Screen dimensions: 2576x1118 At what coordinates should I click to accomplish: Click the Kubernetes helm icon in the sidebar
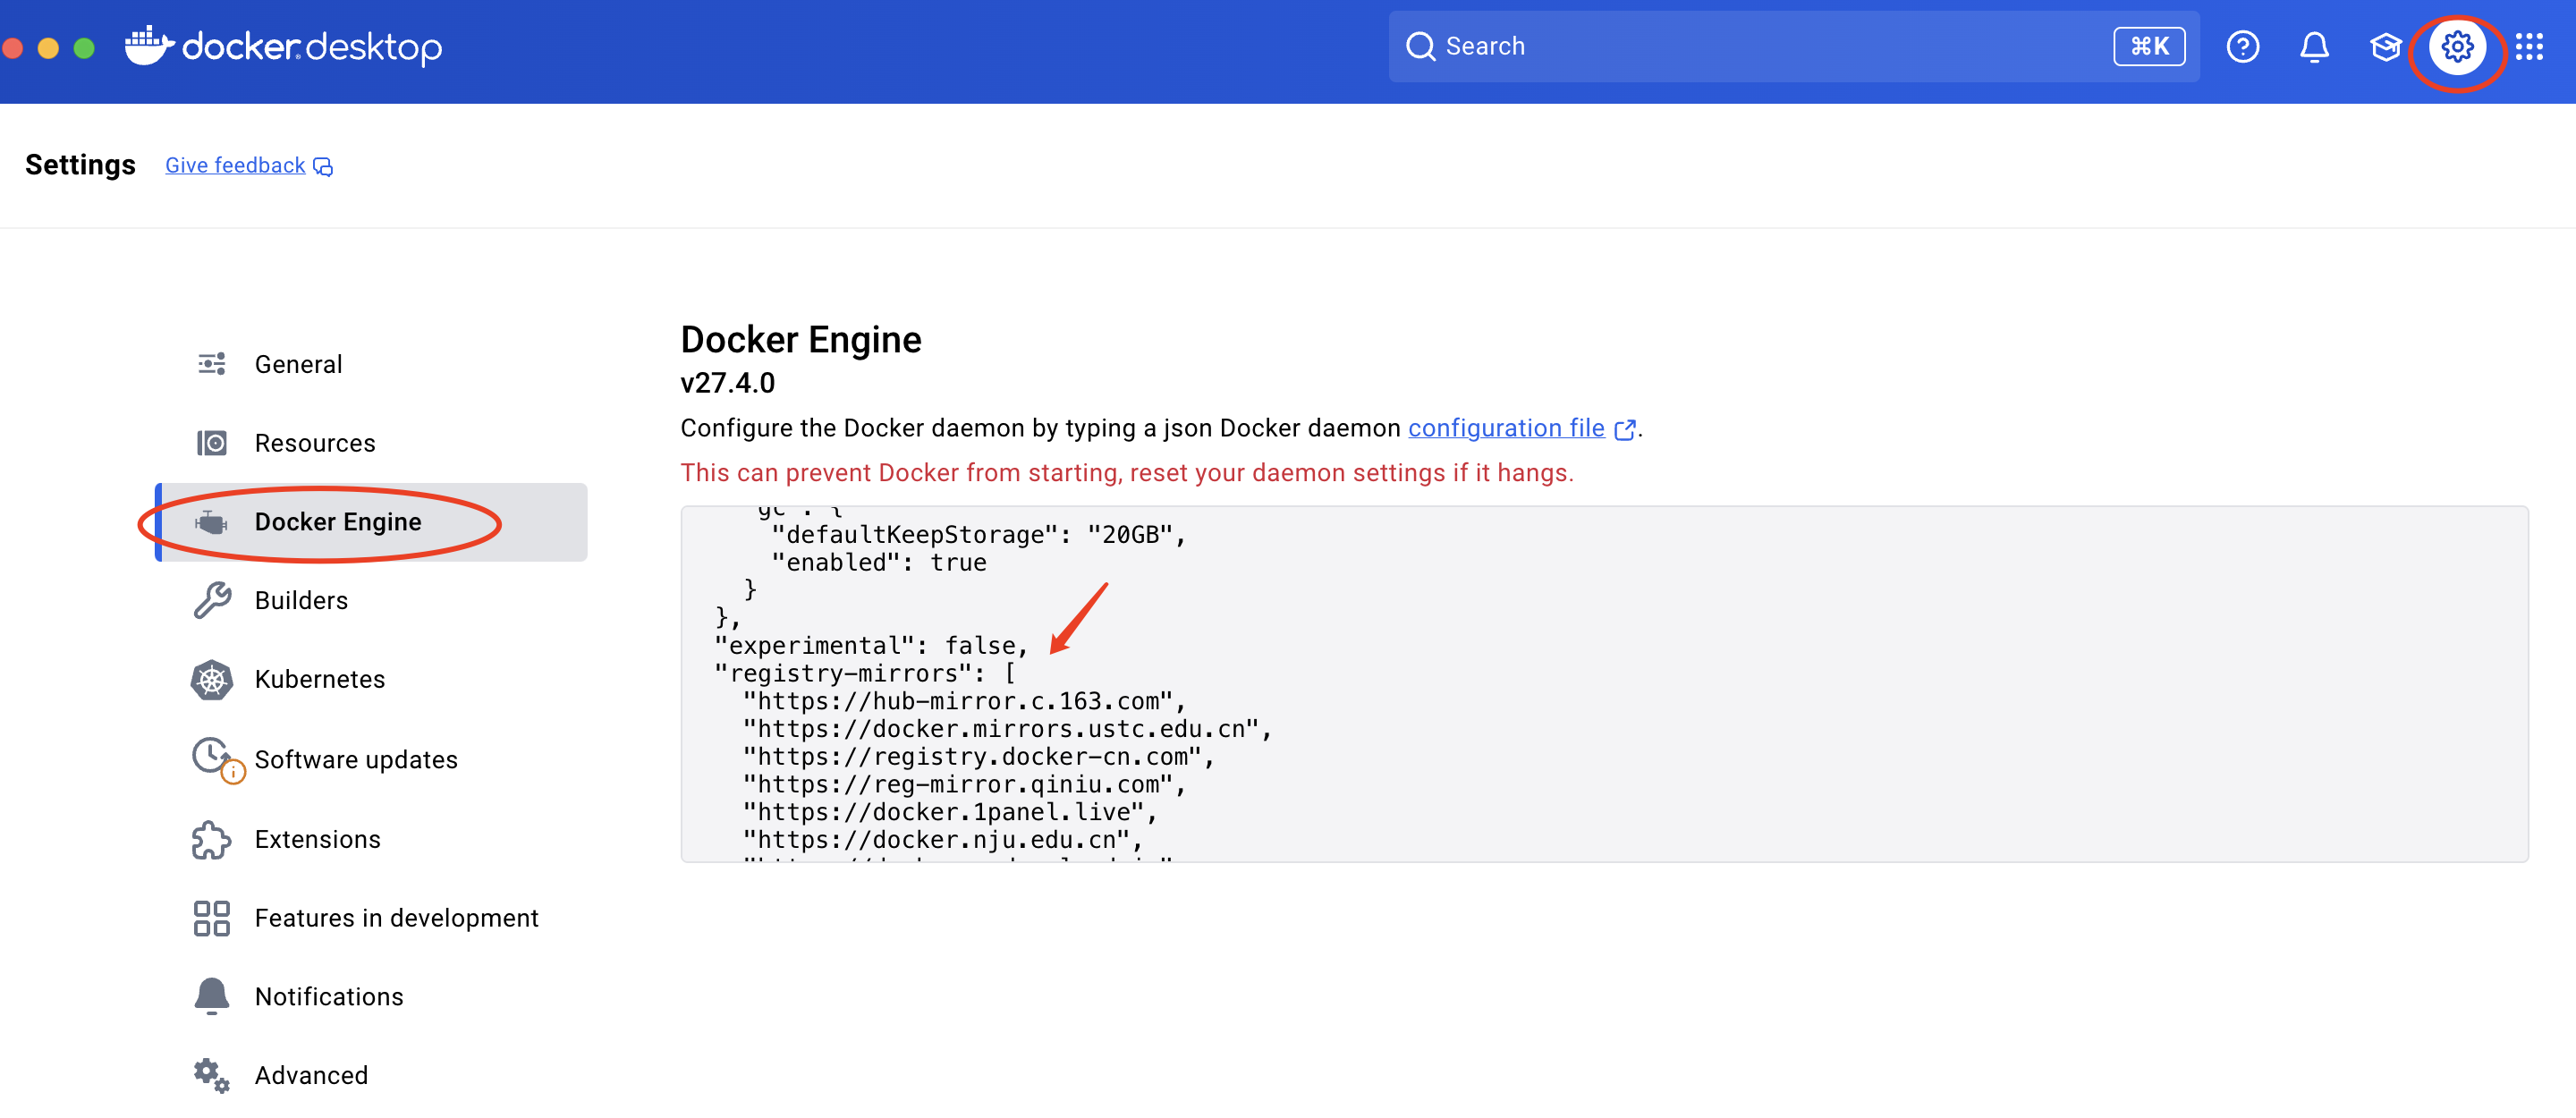click(212, 678)
